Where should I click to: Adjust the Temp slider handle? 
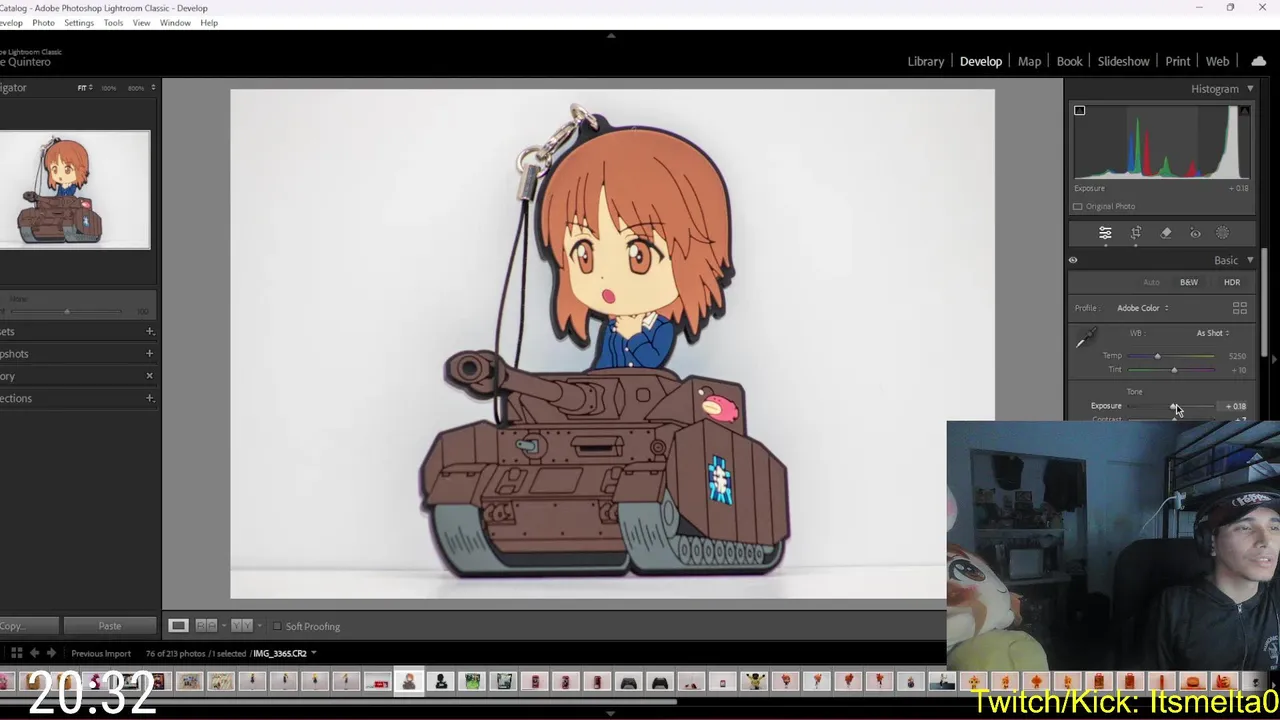pos(1158,356)
